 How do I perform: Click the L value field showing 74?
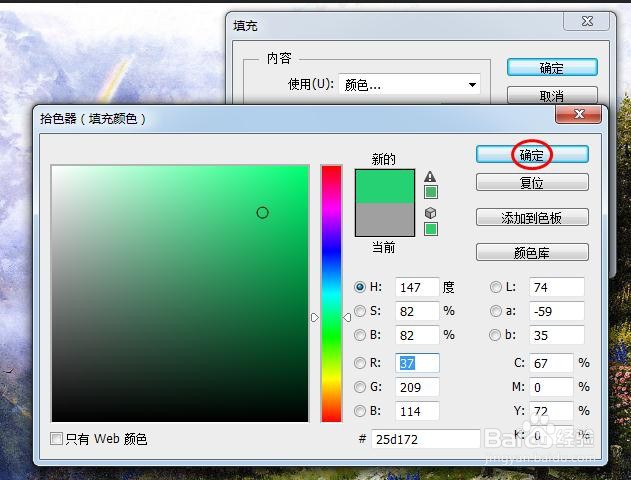(x=557, y=287)
